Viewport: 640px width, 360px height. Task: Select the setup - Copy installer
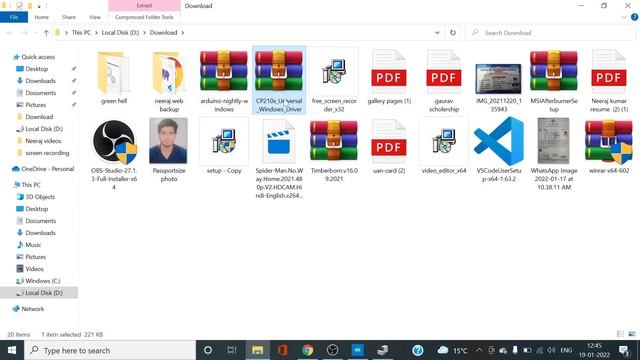(x=224, y=146)
